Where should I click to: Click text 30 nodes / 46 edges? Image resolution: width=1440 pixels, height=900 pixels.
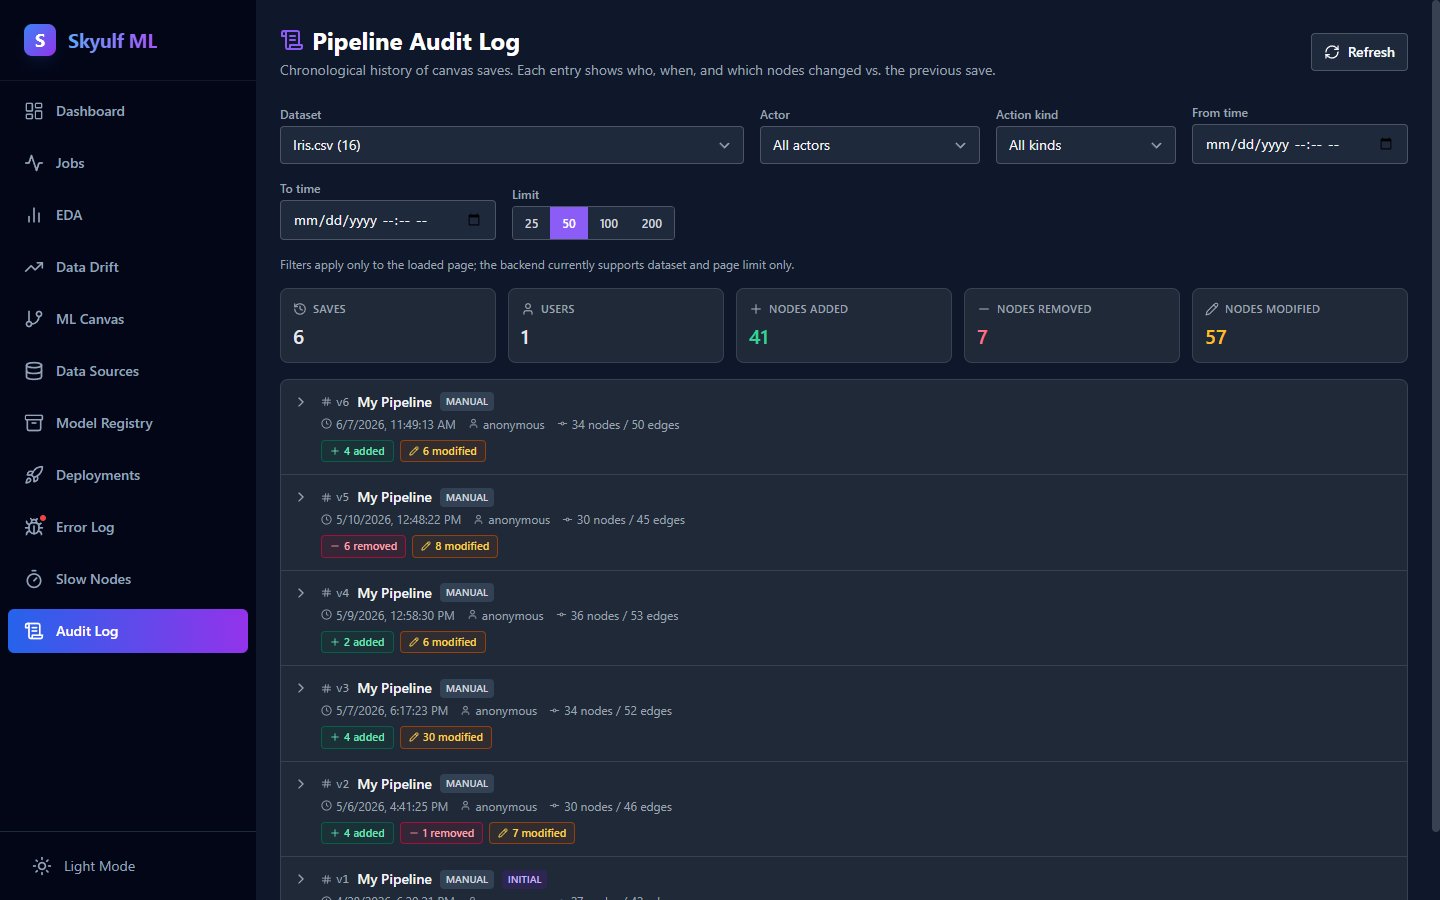pyautogui.click(x=618, y=807)
